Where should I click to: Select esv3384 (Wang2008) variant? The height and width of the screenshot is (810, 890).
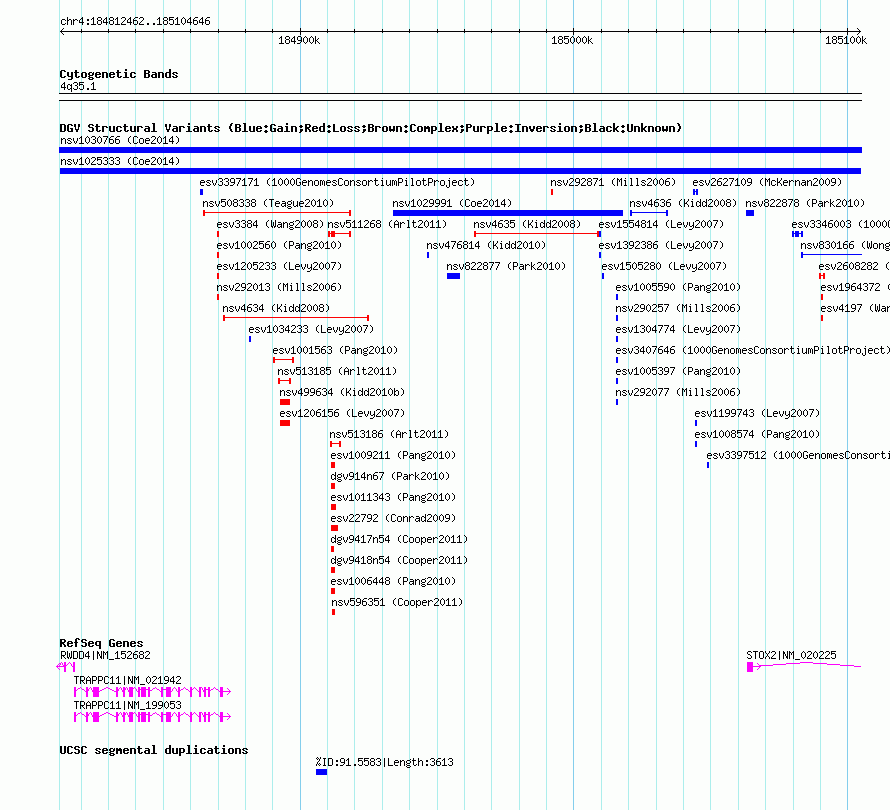click(x=270, y=224)
